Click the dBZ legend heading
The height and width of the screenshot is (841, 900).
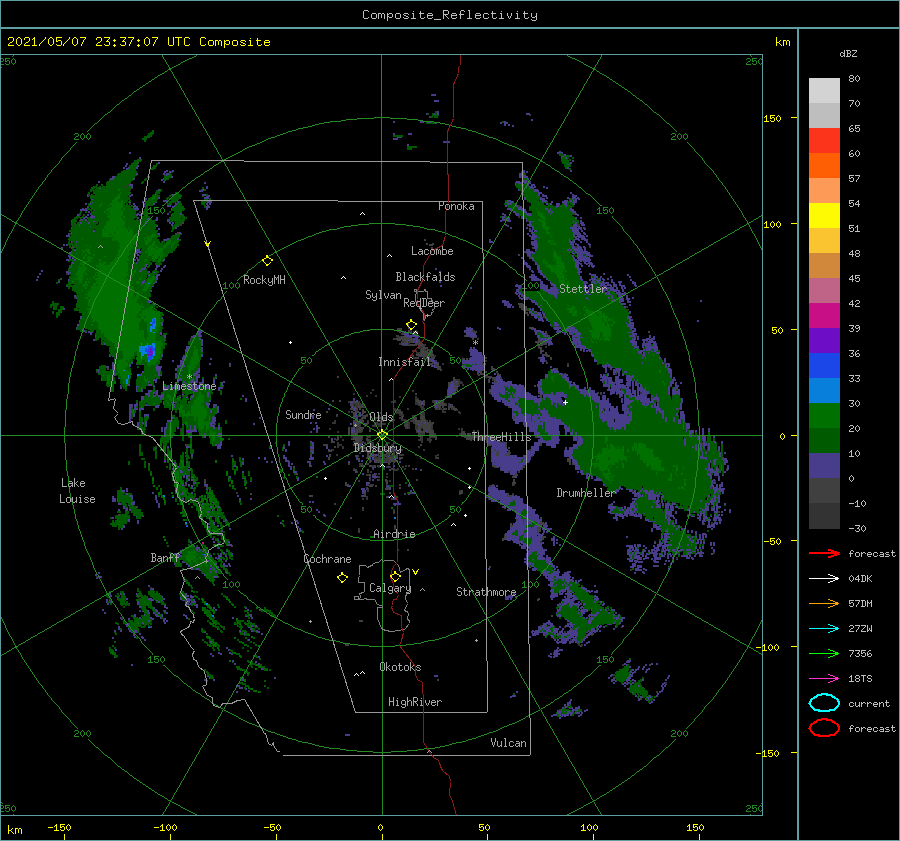pos(848,53)
